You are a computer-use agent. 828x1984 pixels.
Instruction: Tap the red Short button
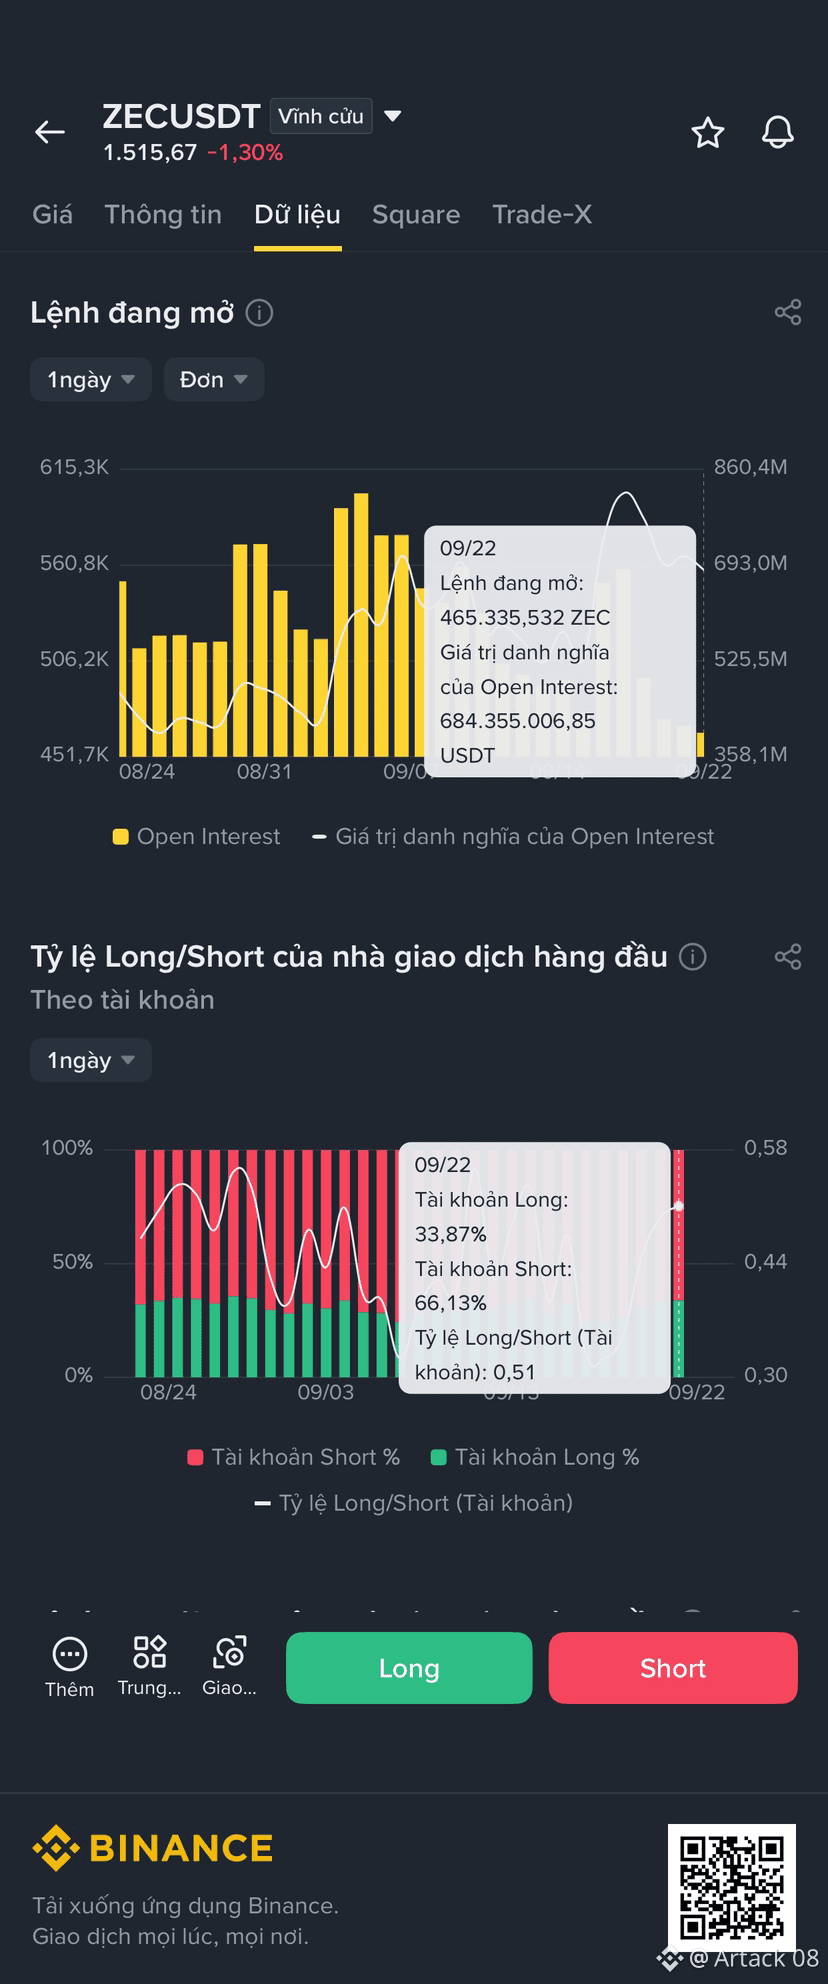[x=673, y=1668]
